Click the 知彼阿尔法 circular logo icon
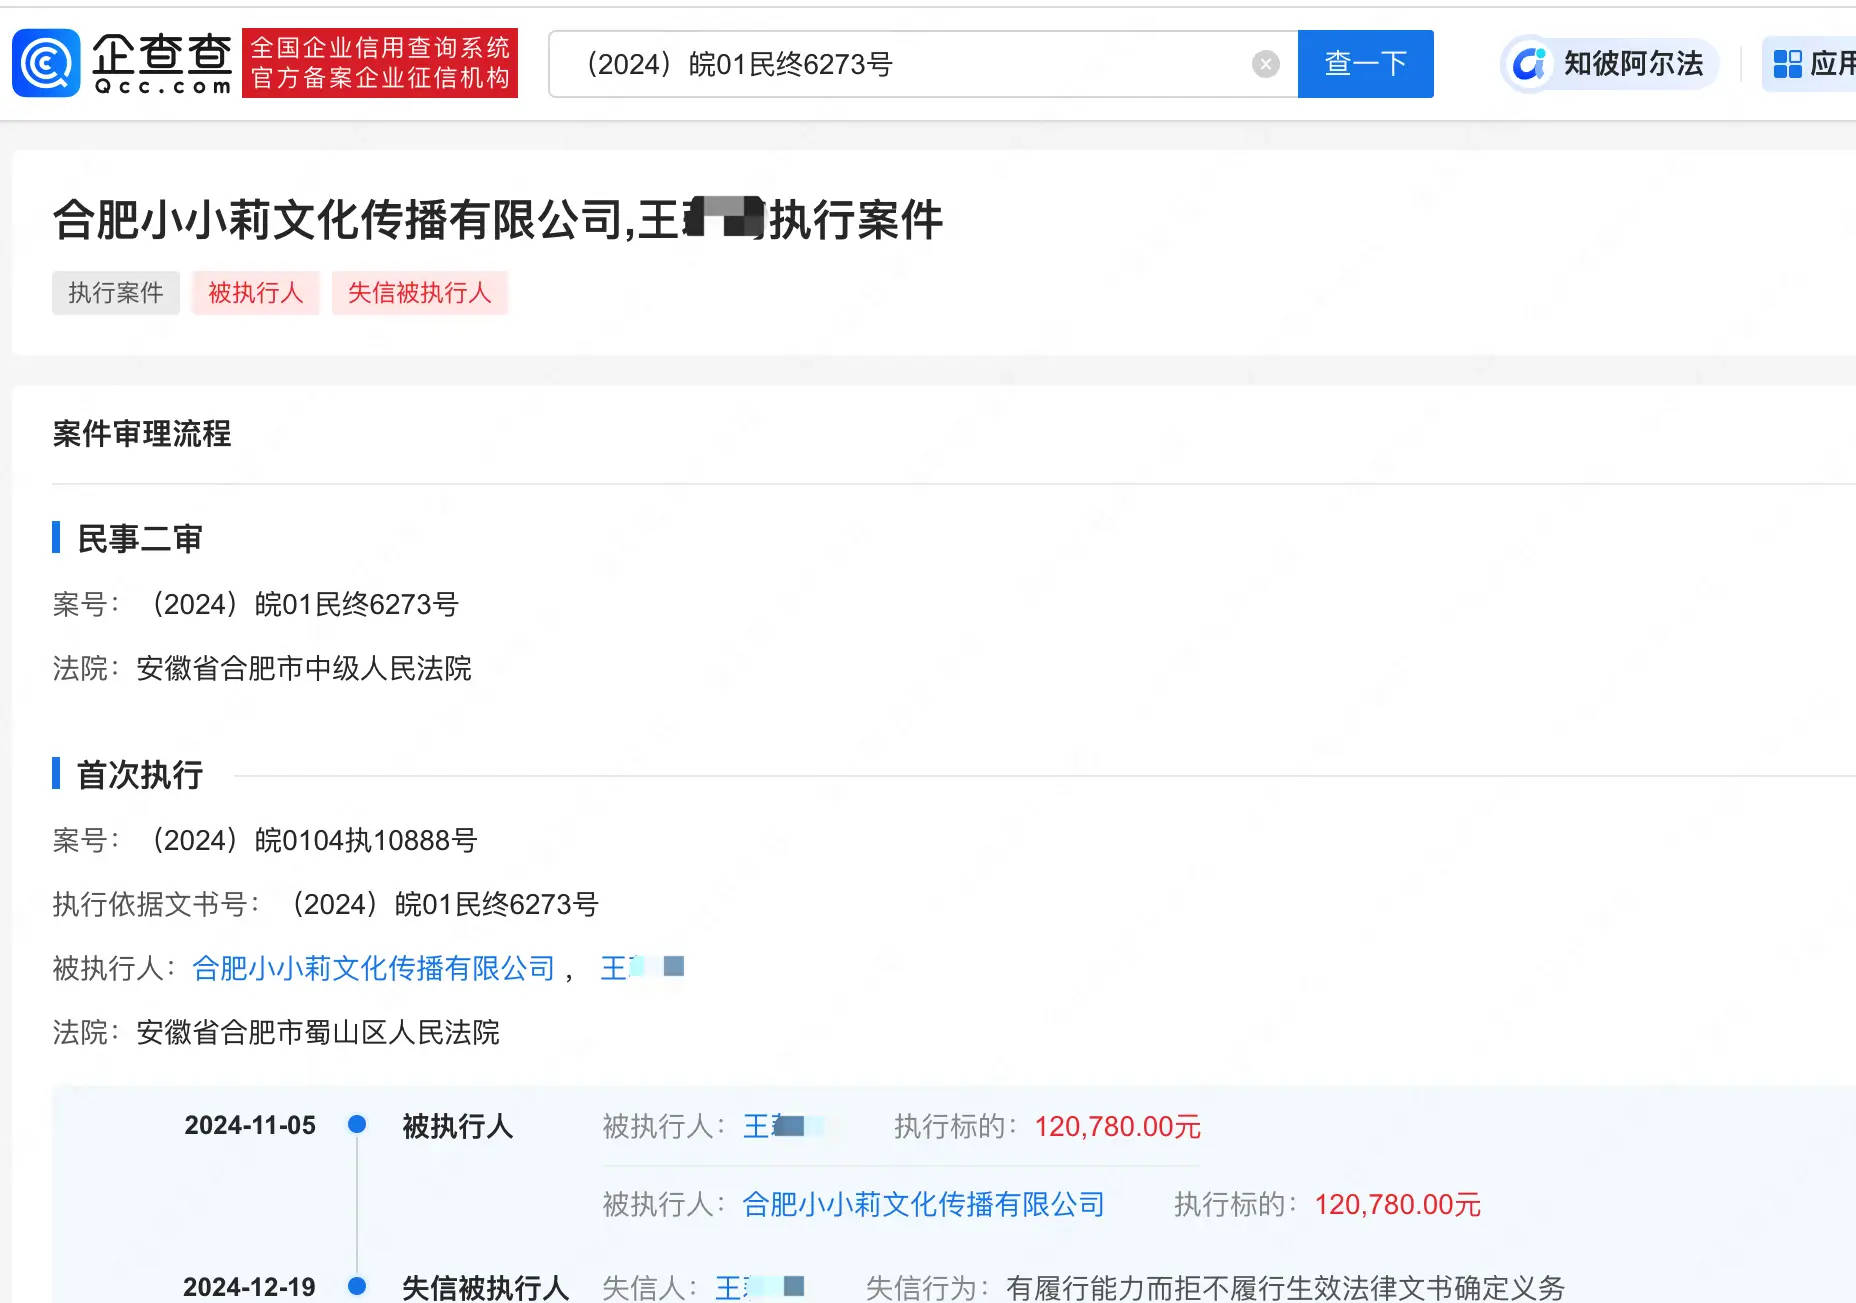 point(1529,64)
